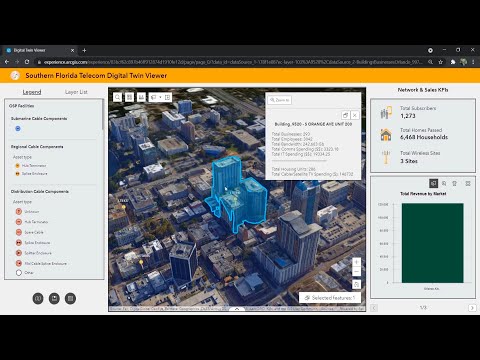Screen dimensions: 480x360
Task: Click the Total Homes Passed house icon
Action: click(386, 135)
